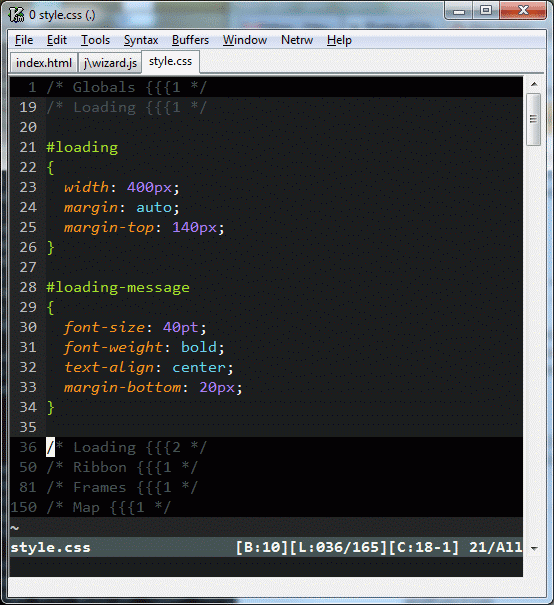Maximize the gVim window
Image resolution: width=554 pixels, height=605 pixels.
pos(486,10)
